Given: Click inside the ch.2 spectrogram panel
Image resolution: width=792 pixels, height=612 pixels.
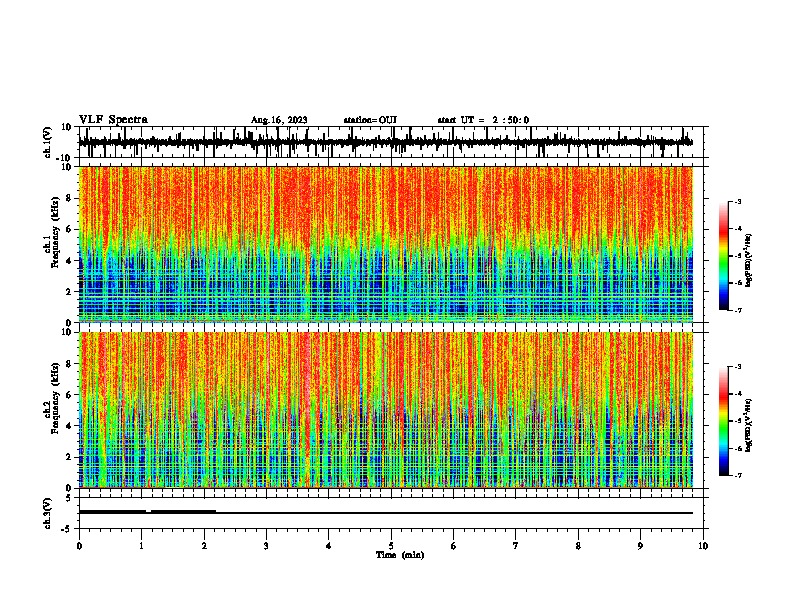Looking at the screenshot, I should pos(386,410).
